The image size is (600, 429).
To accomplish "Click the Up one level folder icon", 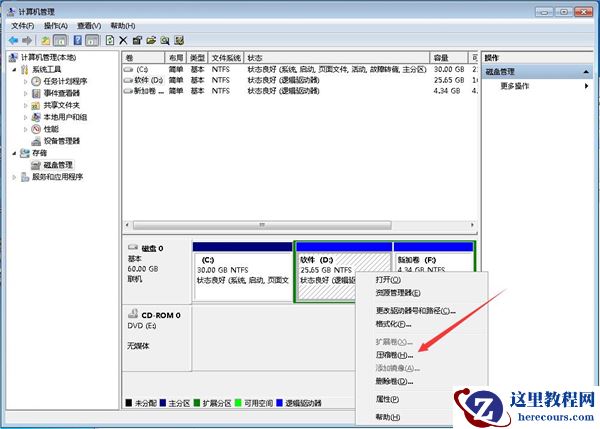I will (46, 40).
